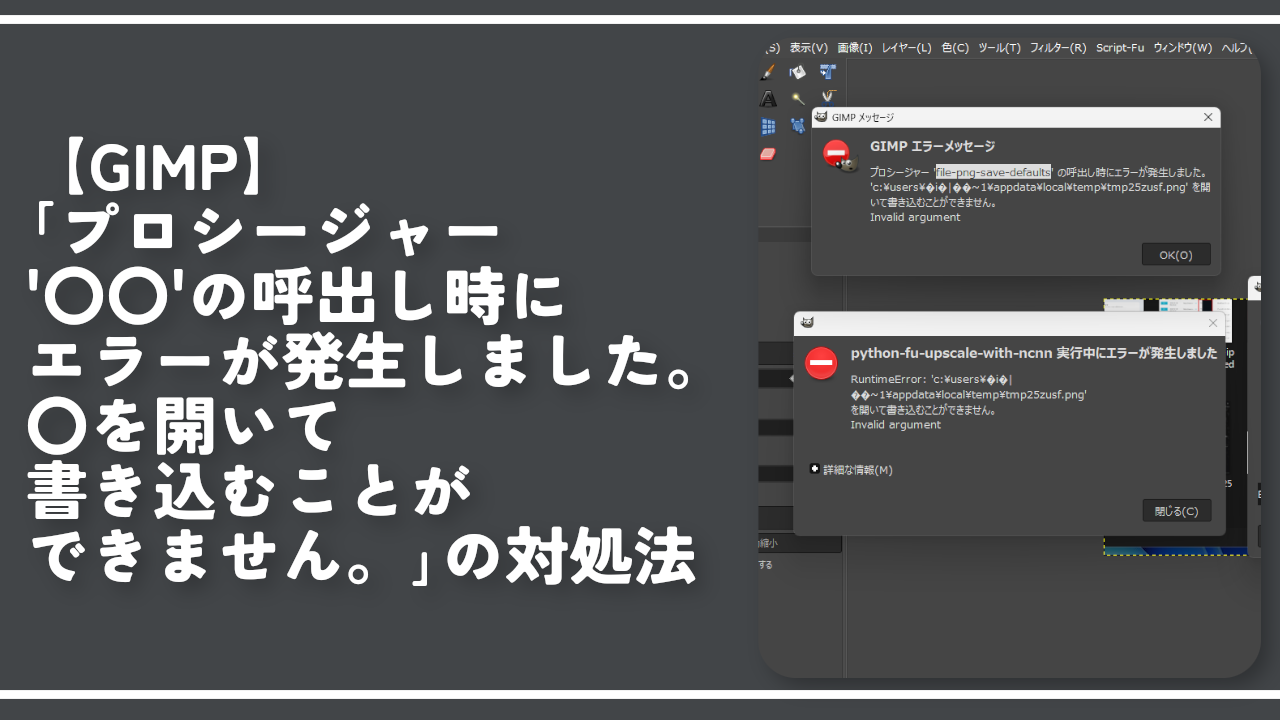Expand 詳細な情報(M) details section
This screenshot has width=1280, height=720.
[x=851, y=469]
